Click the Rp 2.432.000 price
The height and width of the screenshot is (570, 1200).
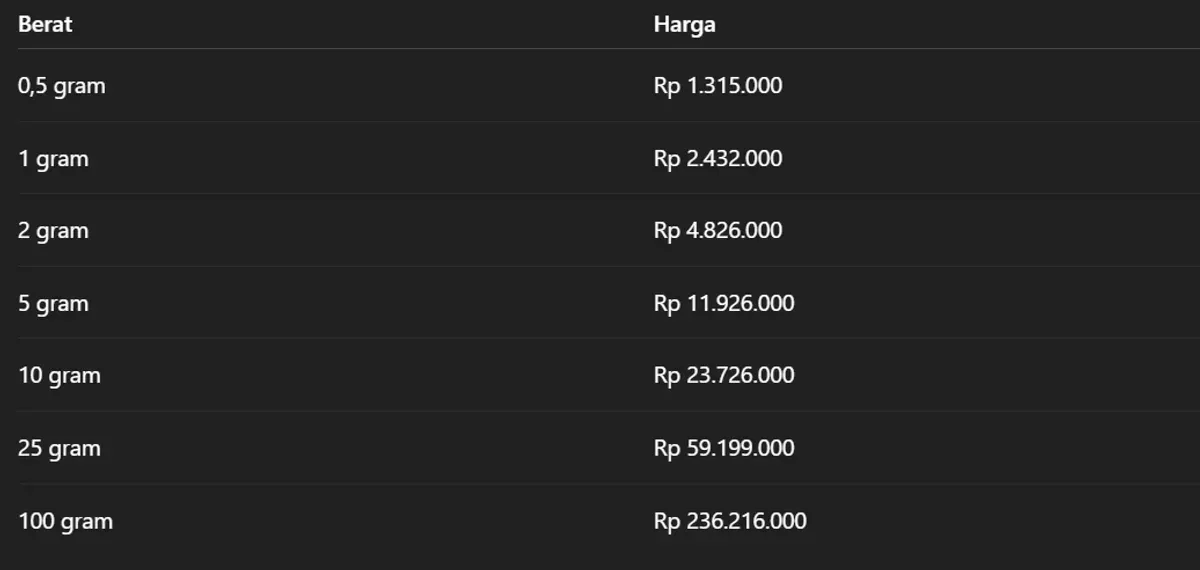point(718,159)
